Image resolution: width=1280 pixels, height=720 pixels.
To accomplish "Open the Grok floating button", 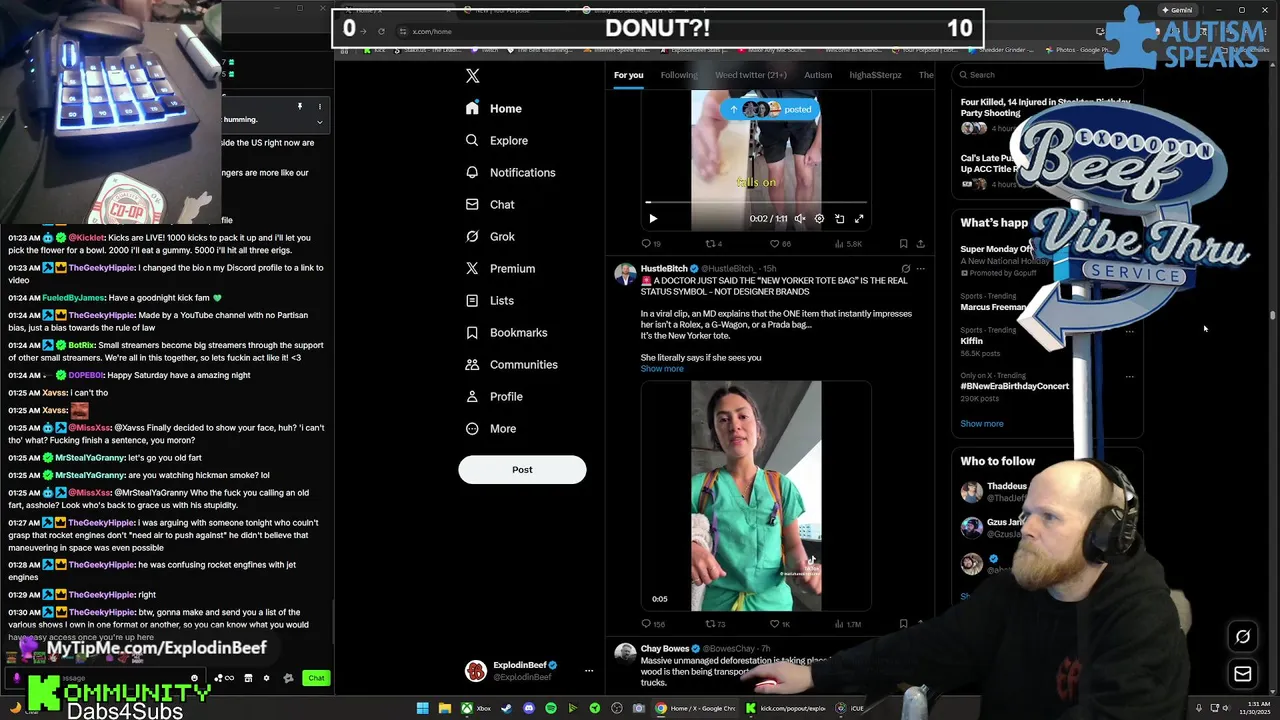I will [x=1243, y=636].
